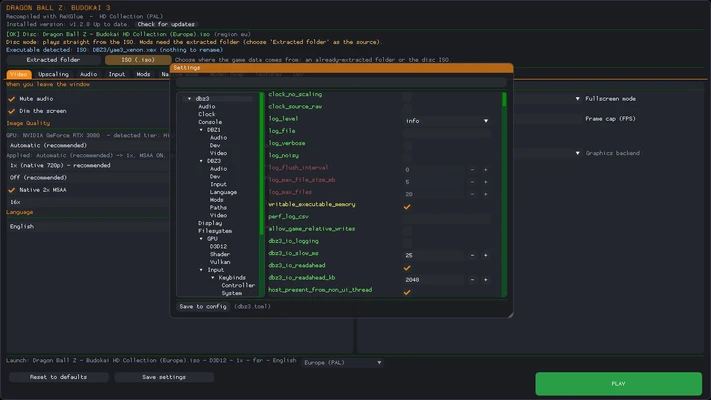Viewport: 711px width, 400px height.
Task: Uncheck dbz3_io_readahead option
Action: pos(407,268)
